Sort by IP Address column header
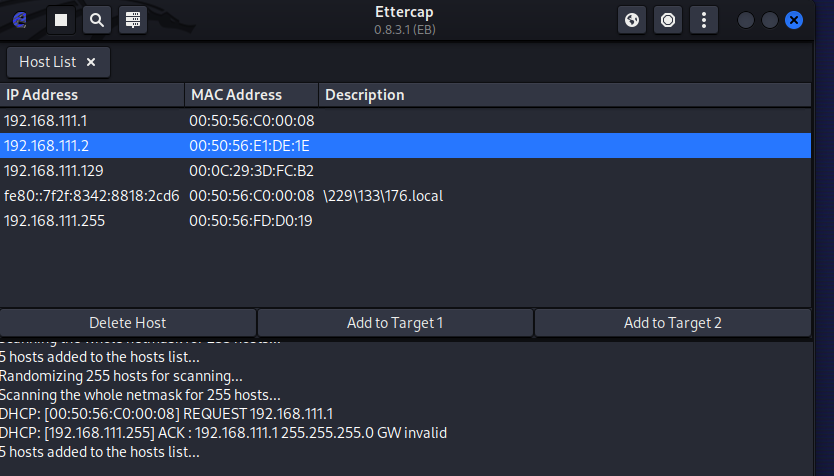Screen dimensions: 834x476 92,95
